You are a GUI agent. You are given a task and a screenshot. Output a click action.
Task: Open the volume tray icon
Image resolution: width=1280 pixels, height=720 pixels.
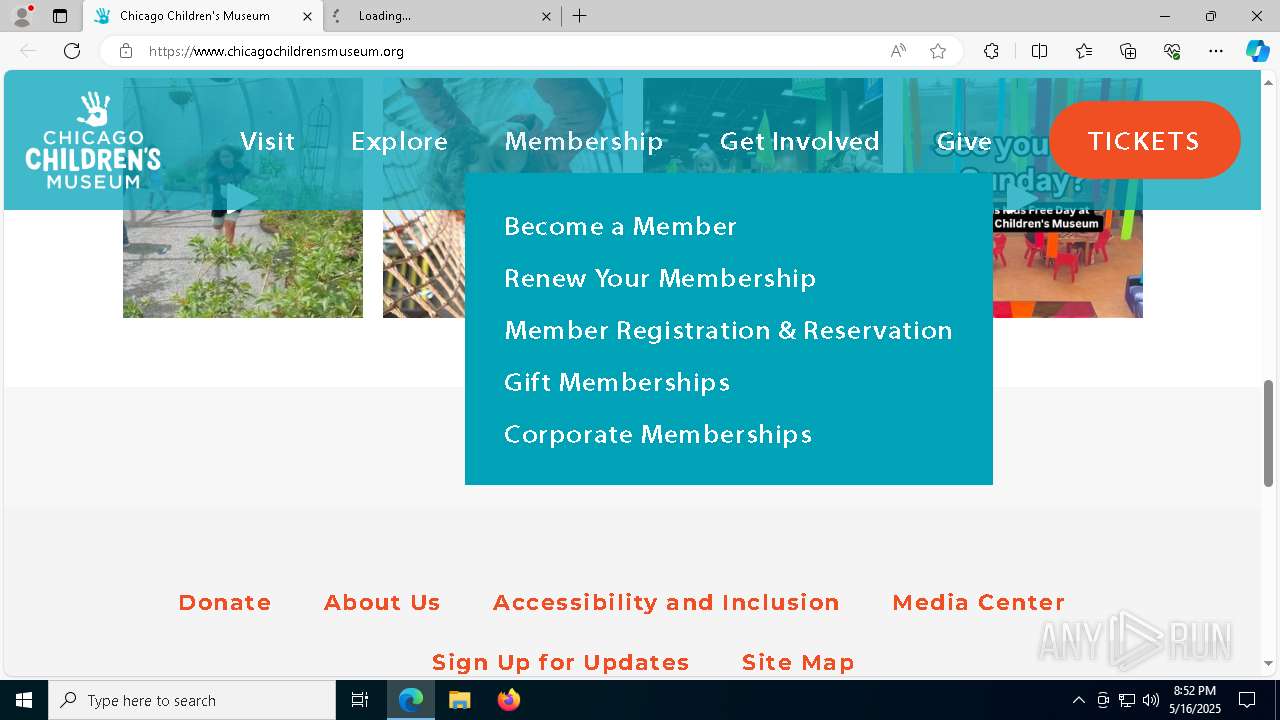(x=1150, y=700)
